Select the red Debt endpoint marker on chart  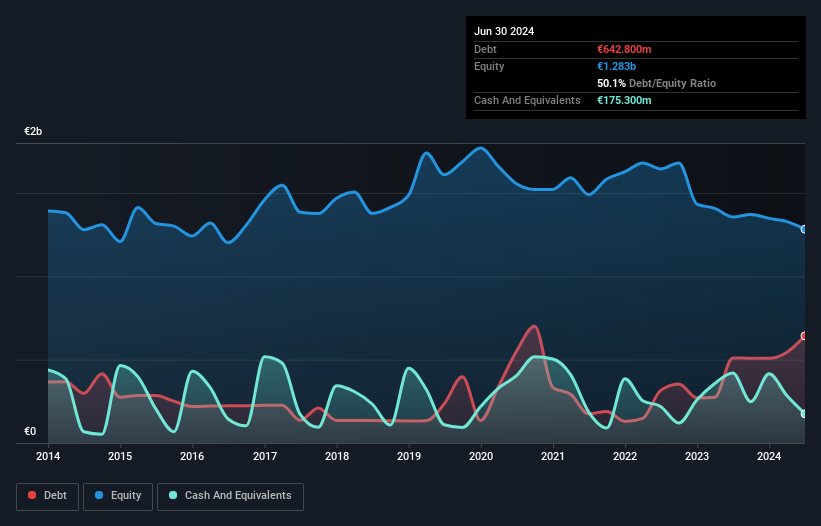804,336
